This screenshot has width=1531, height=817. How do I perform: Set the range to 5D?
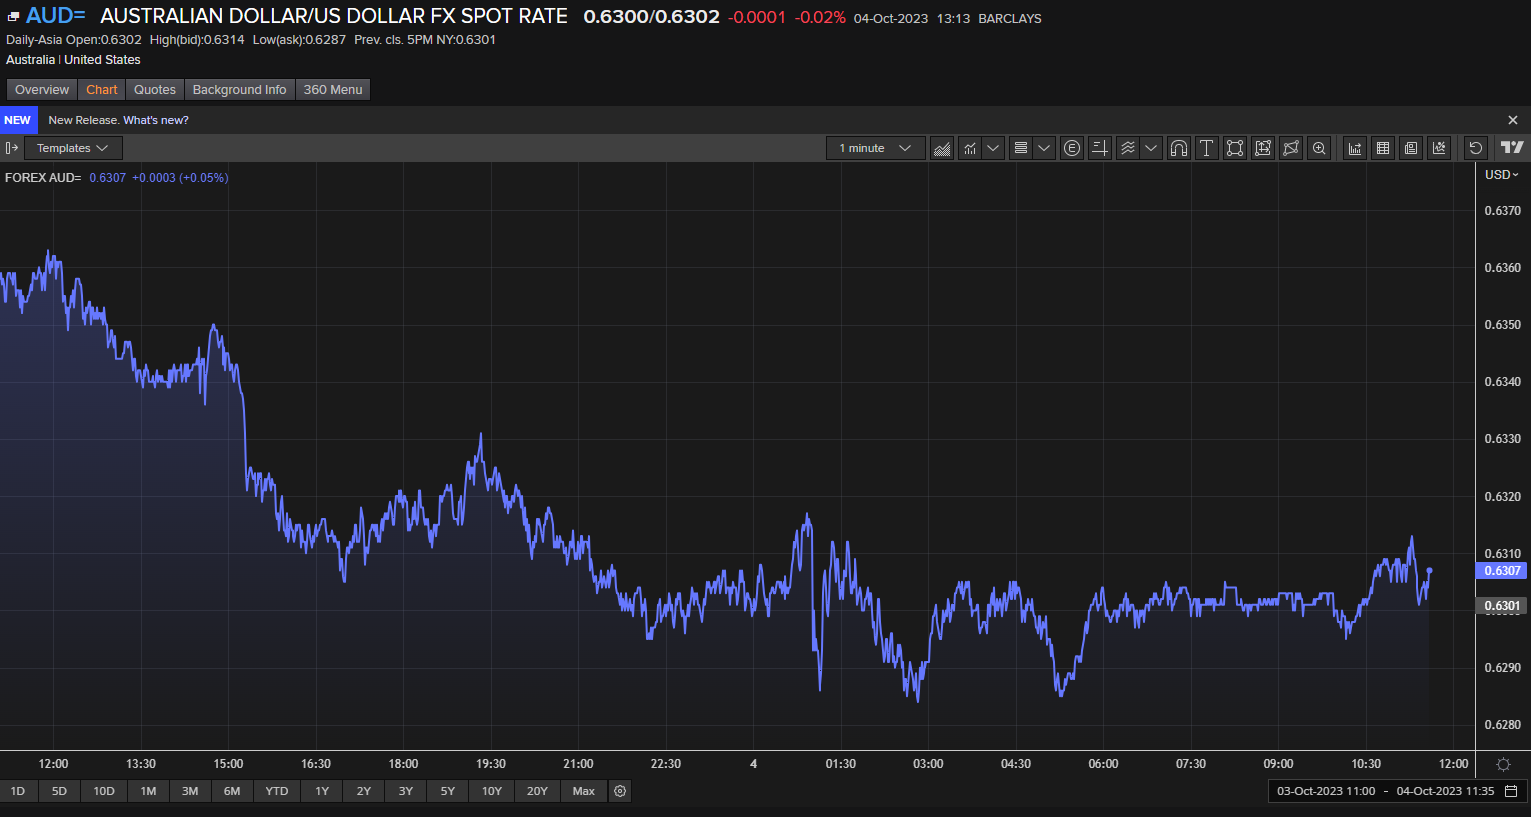(x=59, y=791)
